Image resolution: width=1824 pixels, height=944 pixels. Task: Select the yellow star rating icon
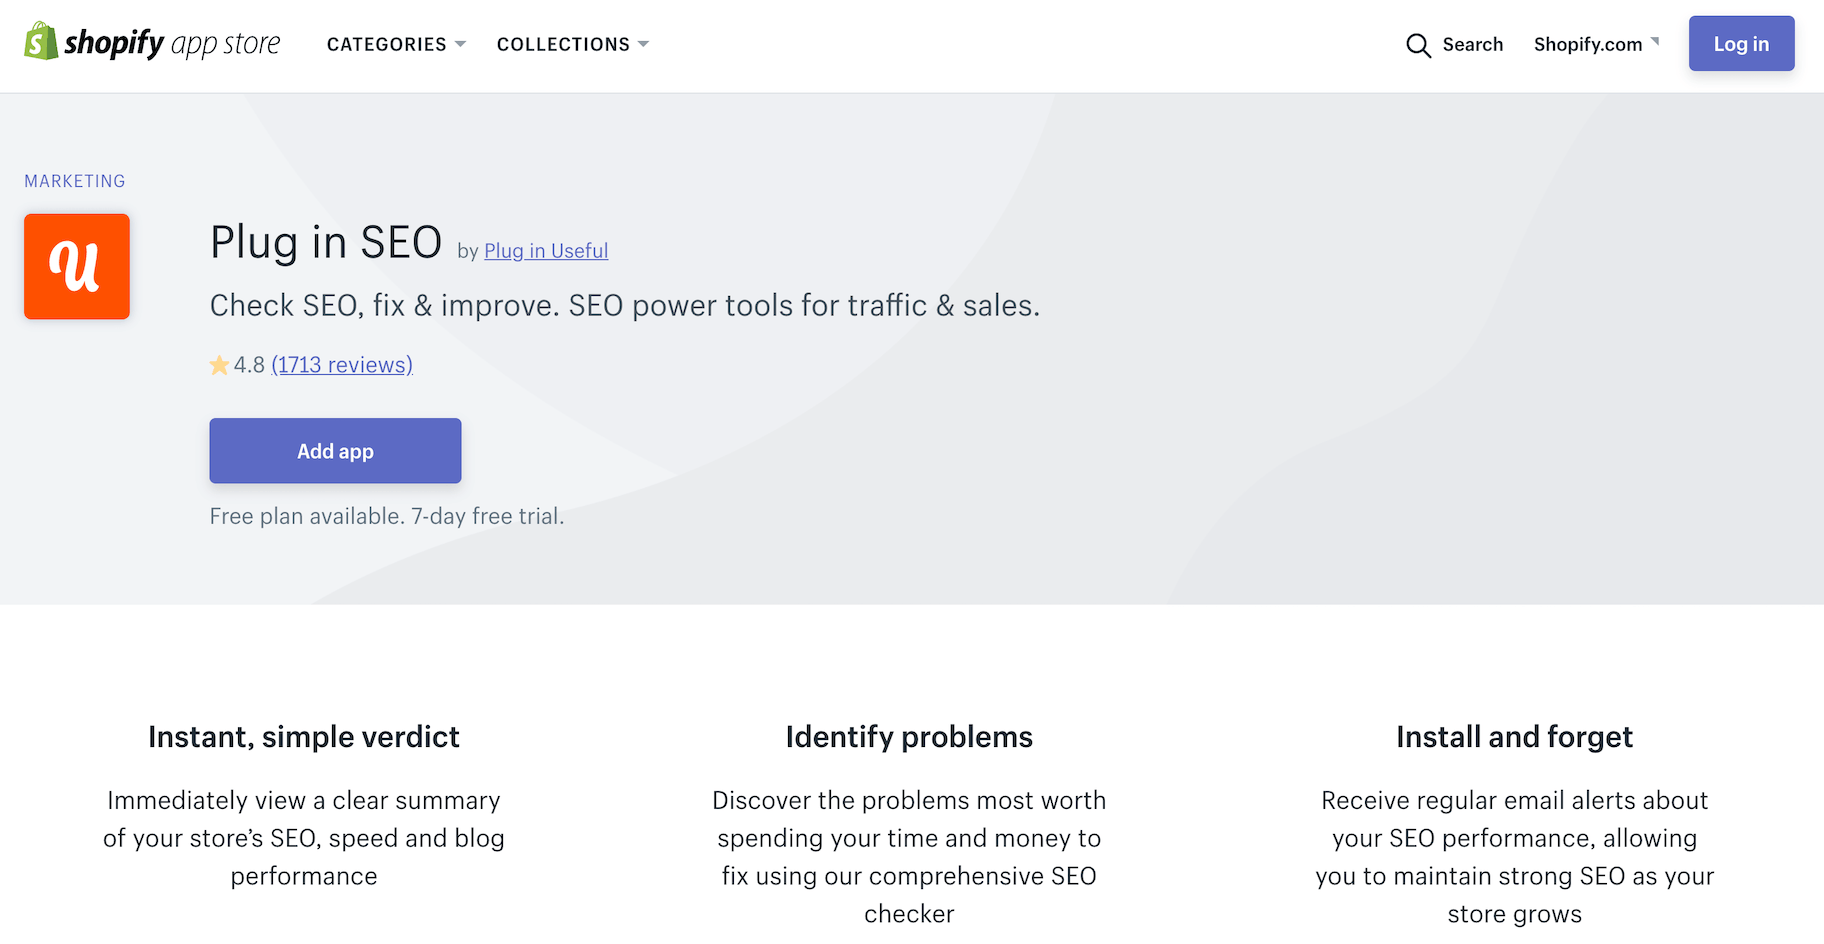click(218, 364)
